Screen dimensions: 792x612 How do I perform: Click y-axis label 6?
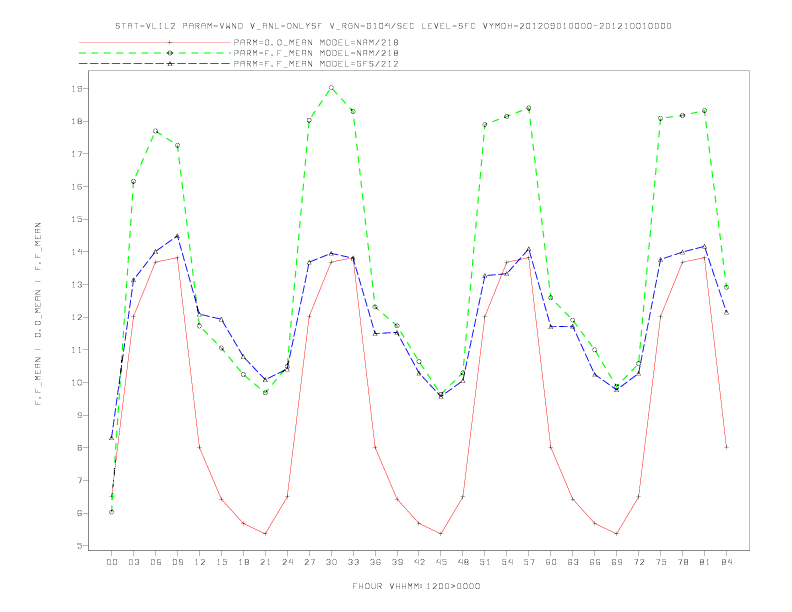[79, 513]
